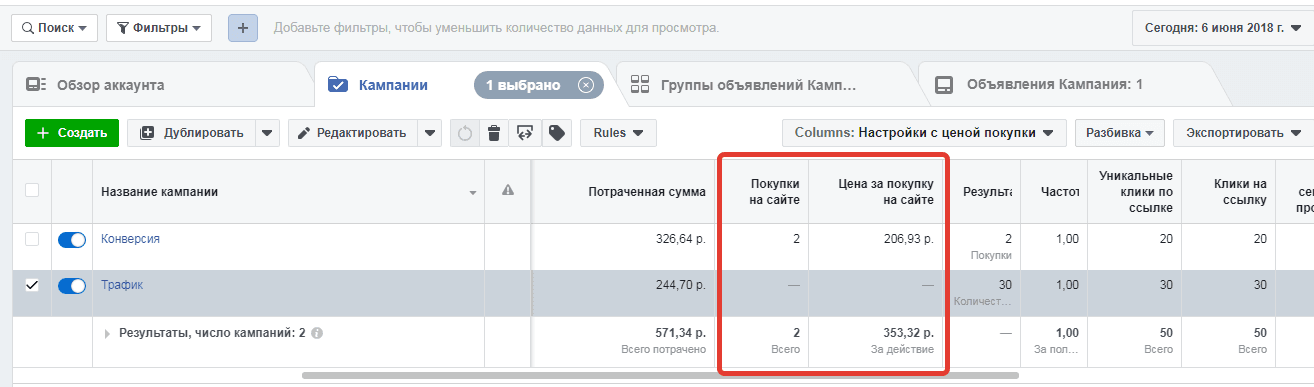The image size is (1314, 387).
Task: Open the Редактировать dropdown arrow
Action: pyautogui.click(x=429, y=133)
